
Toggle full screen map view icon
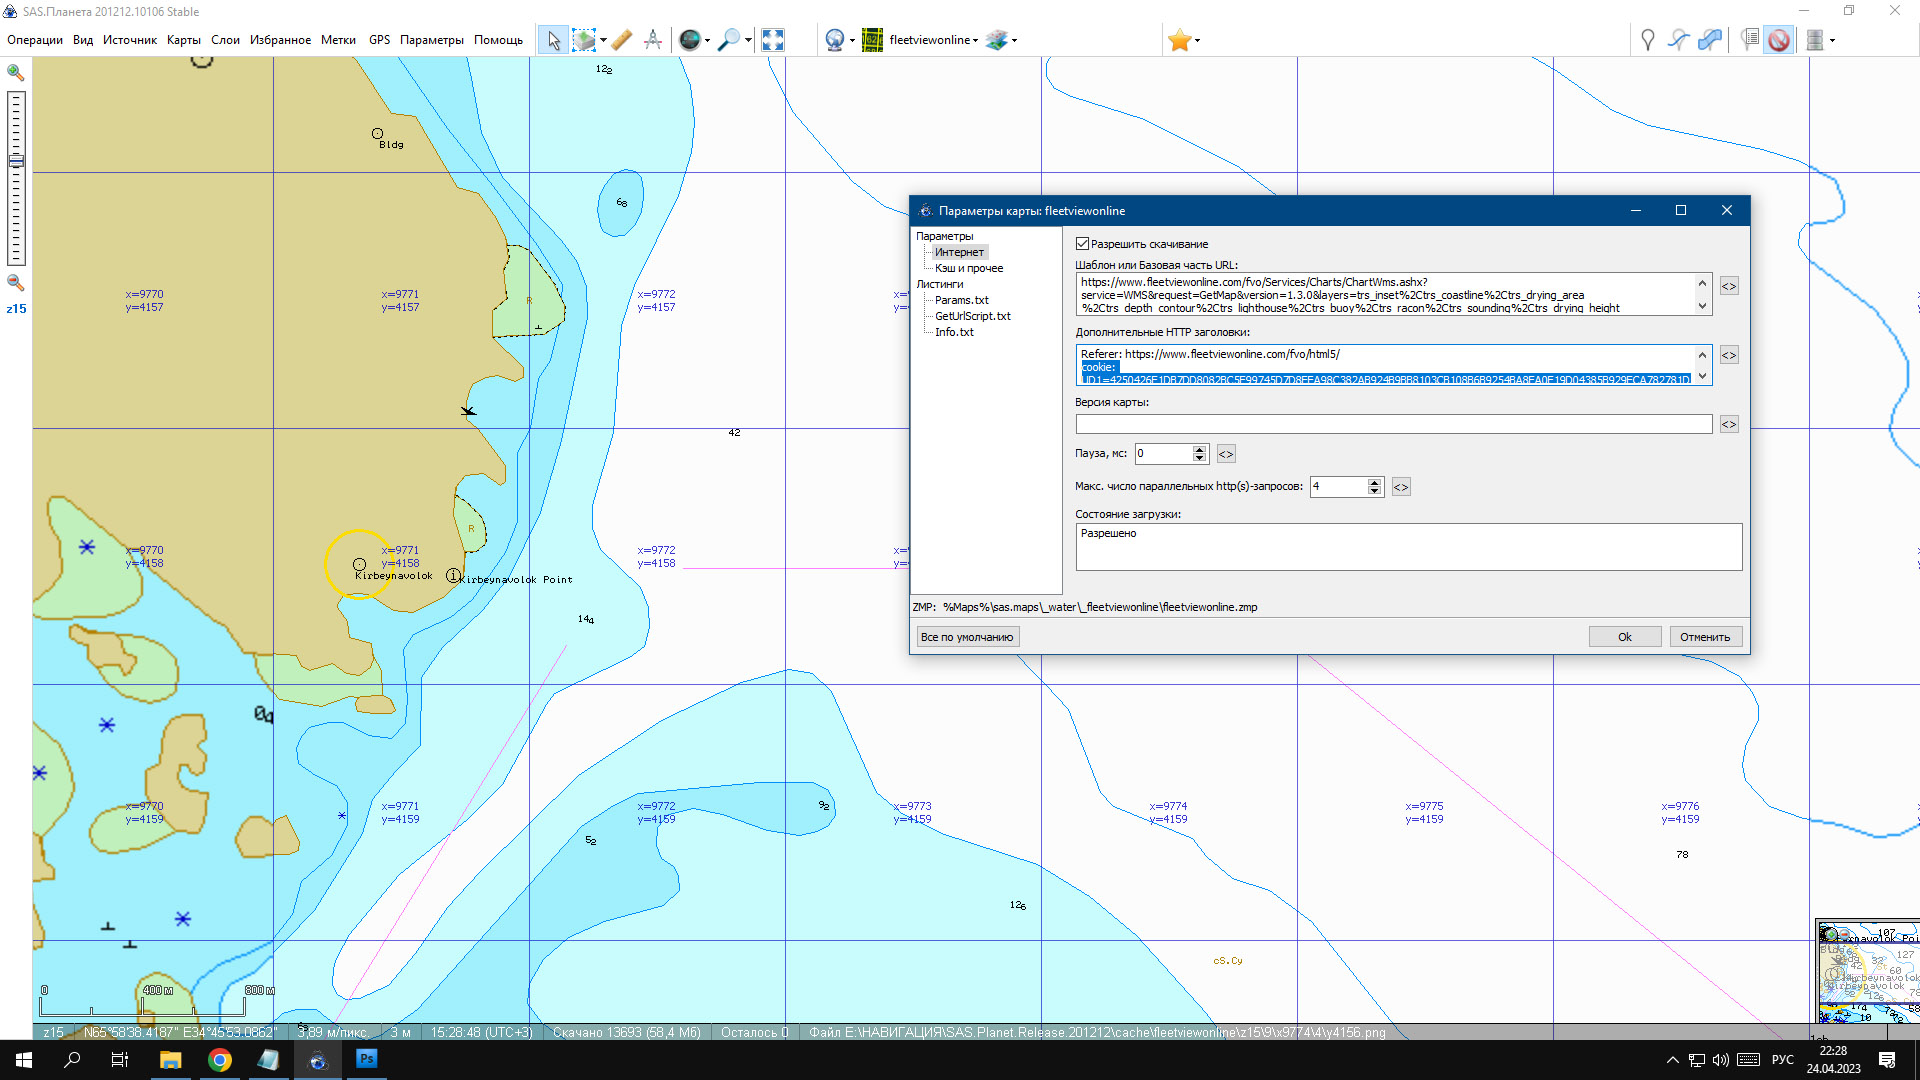(x=772, y=40)
